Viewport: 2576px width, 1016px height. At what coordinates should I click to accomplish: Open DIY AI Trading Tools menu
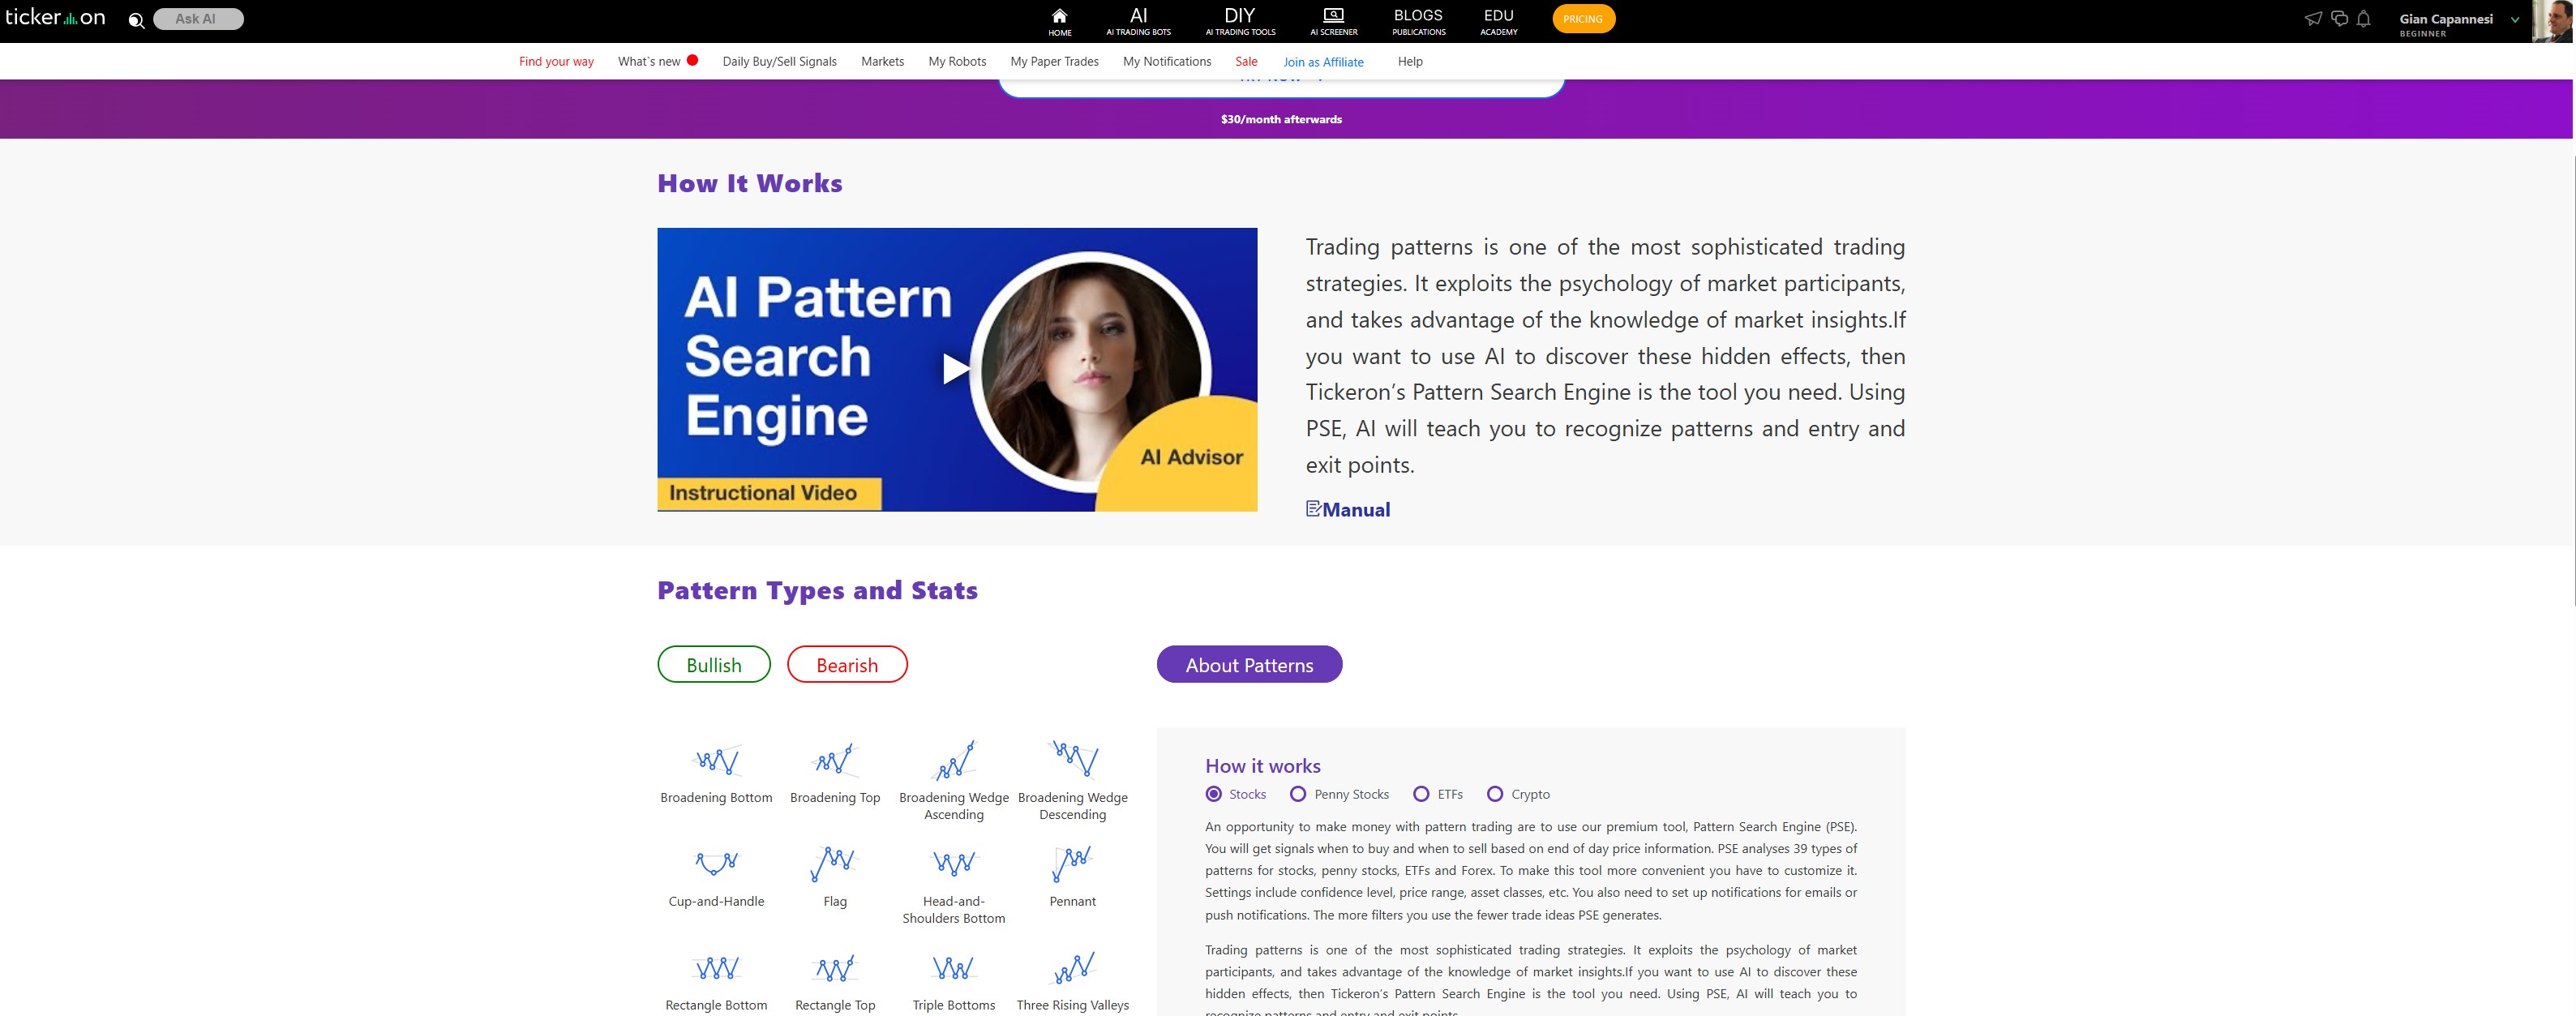click(1240, 21)
